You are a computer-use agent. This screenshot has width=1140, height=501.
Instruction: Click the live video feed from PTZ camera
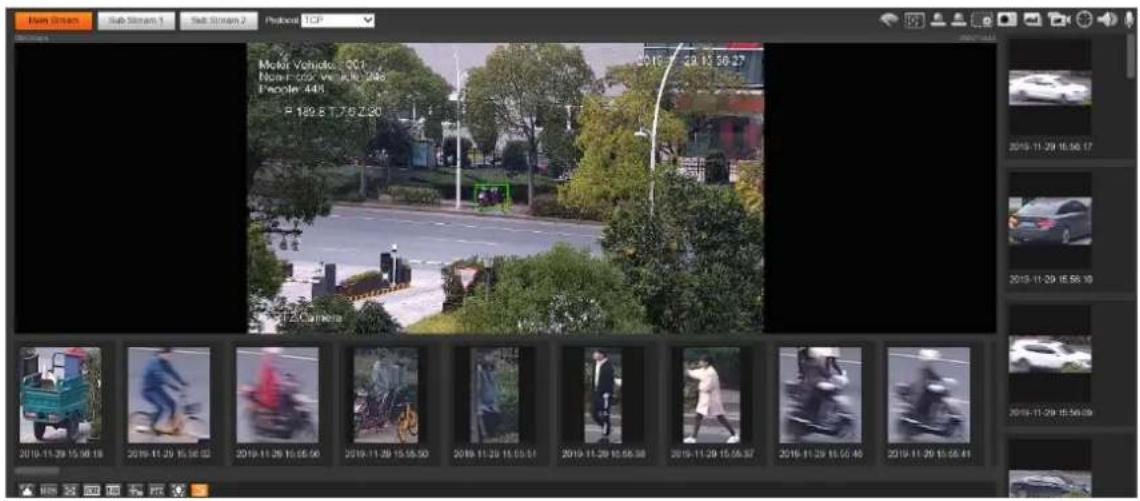click(x=505, y=188)
